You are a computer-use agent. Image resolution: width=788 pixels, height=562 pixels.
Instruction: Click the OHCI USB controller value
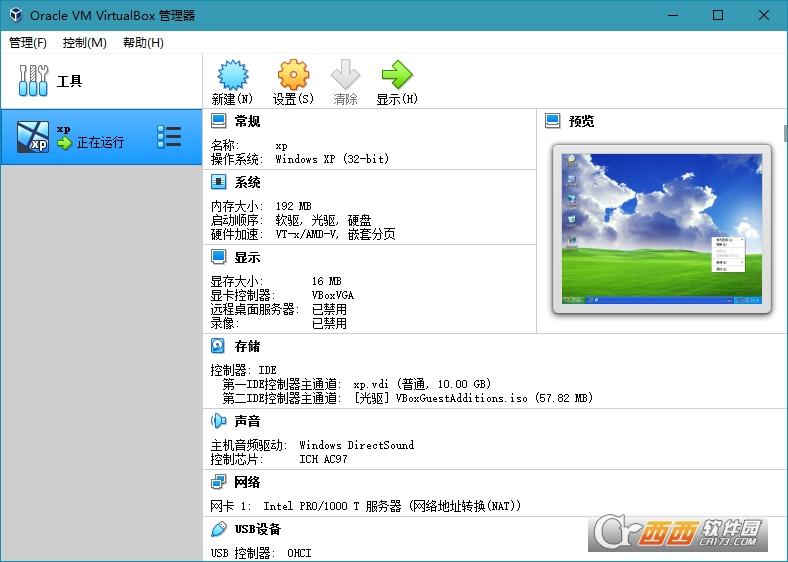(x=299, y=553)
